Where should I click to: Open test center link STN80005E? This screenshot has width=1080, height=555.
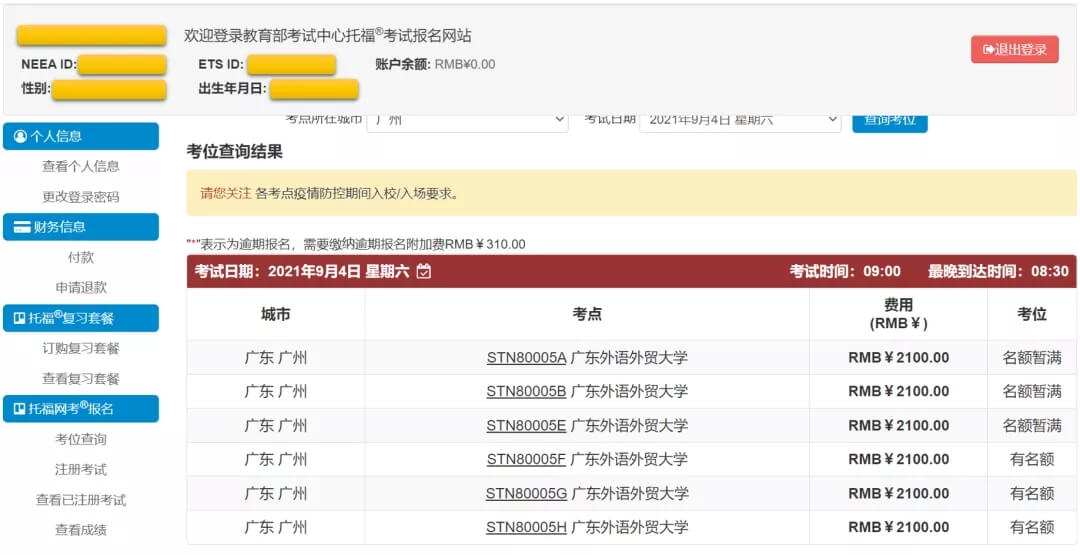click(526, 426)
